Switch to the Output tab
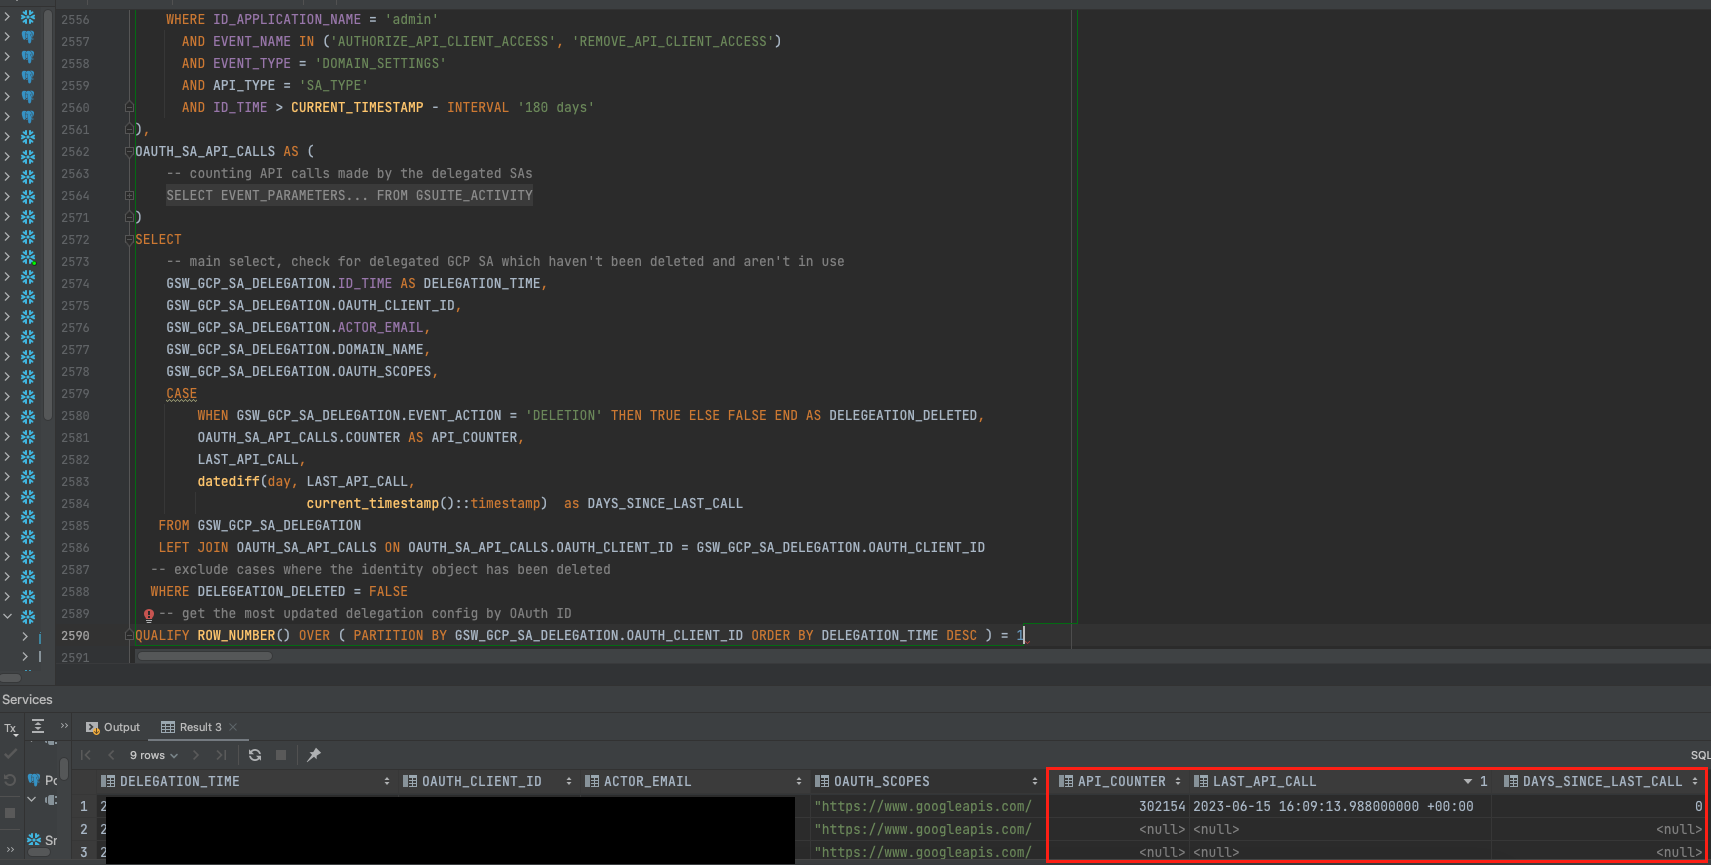The image size is (1711, 865). click(113, 727)
